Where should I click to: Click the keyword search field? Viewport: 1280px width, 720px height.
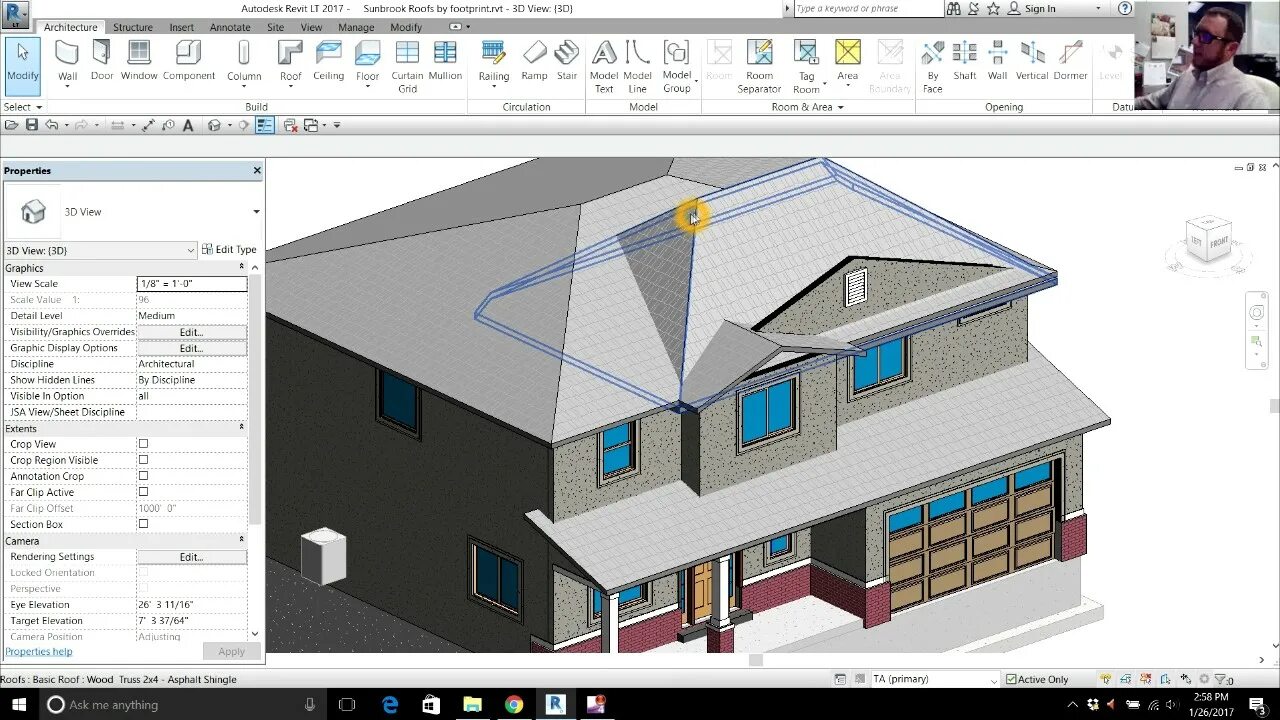coord(868,9)
